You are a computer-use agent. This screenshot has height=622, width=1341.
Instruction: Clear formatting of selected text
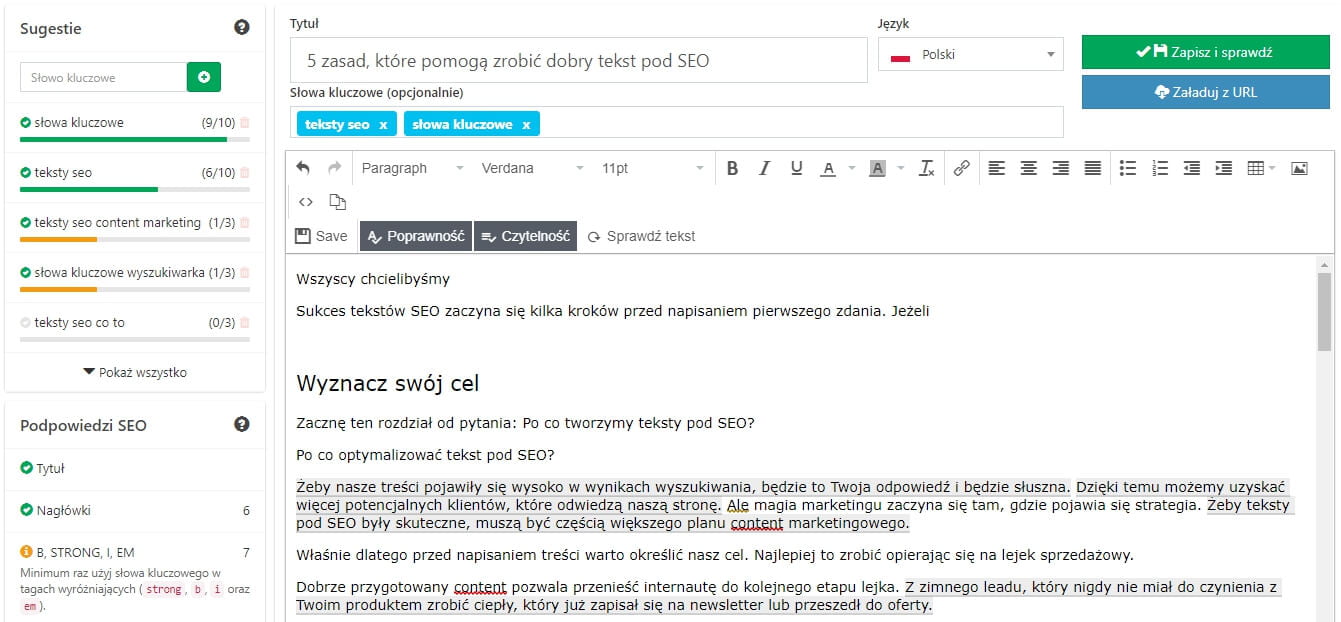click(926, 168)
